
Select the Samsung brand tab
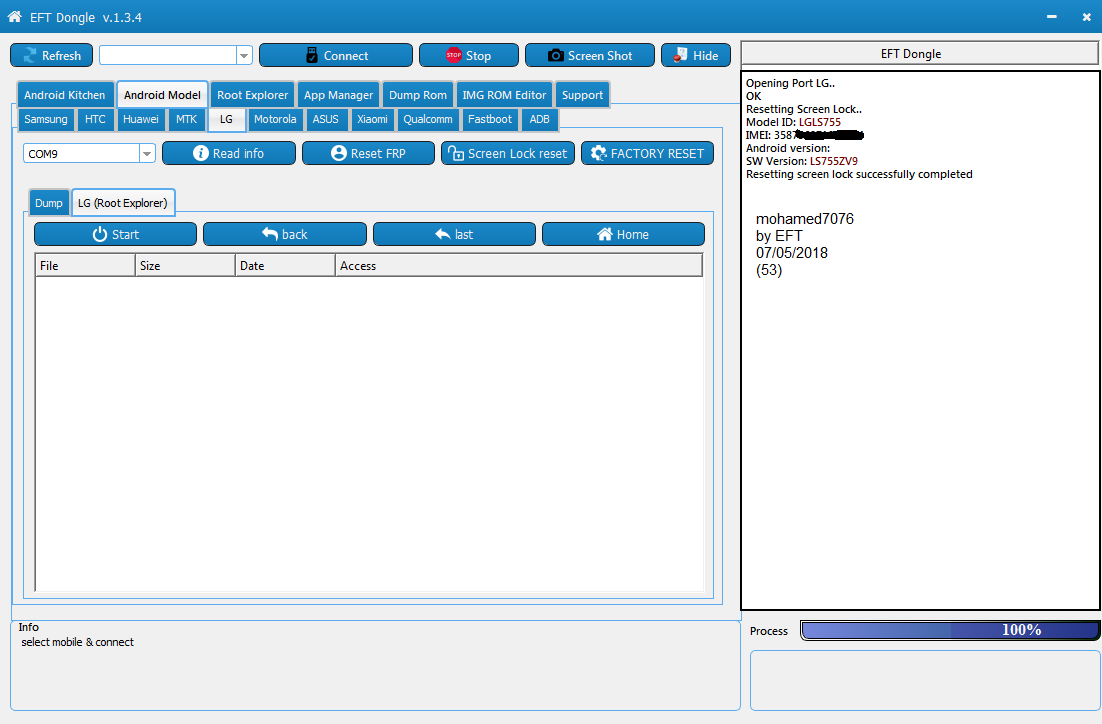[46, 119]
